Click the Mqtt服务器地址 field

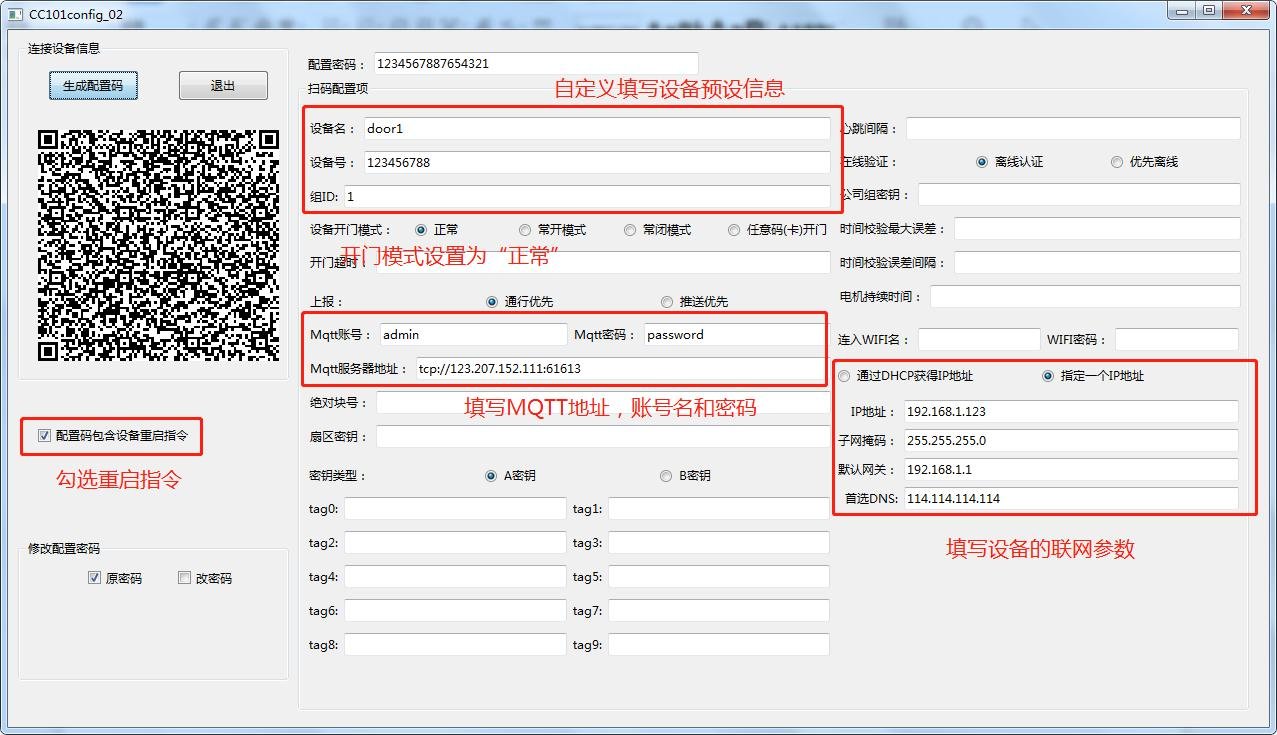(x=622, y=369)
